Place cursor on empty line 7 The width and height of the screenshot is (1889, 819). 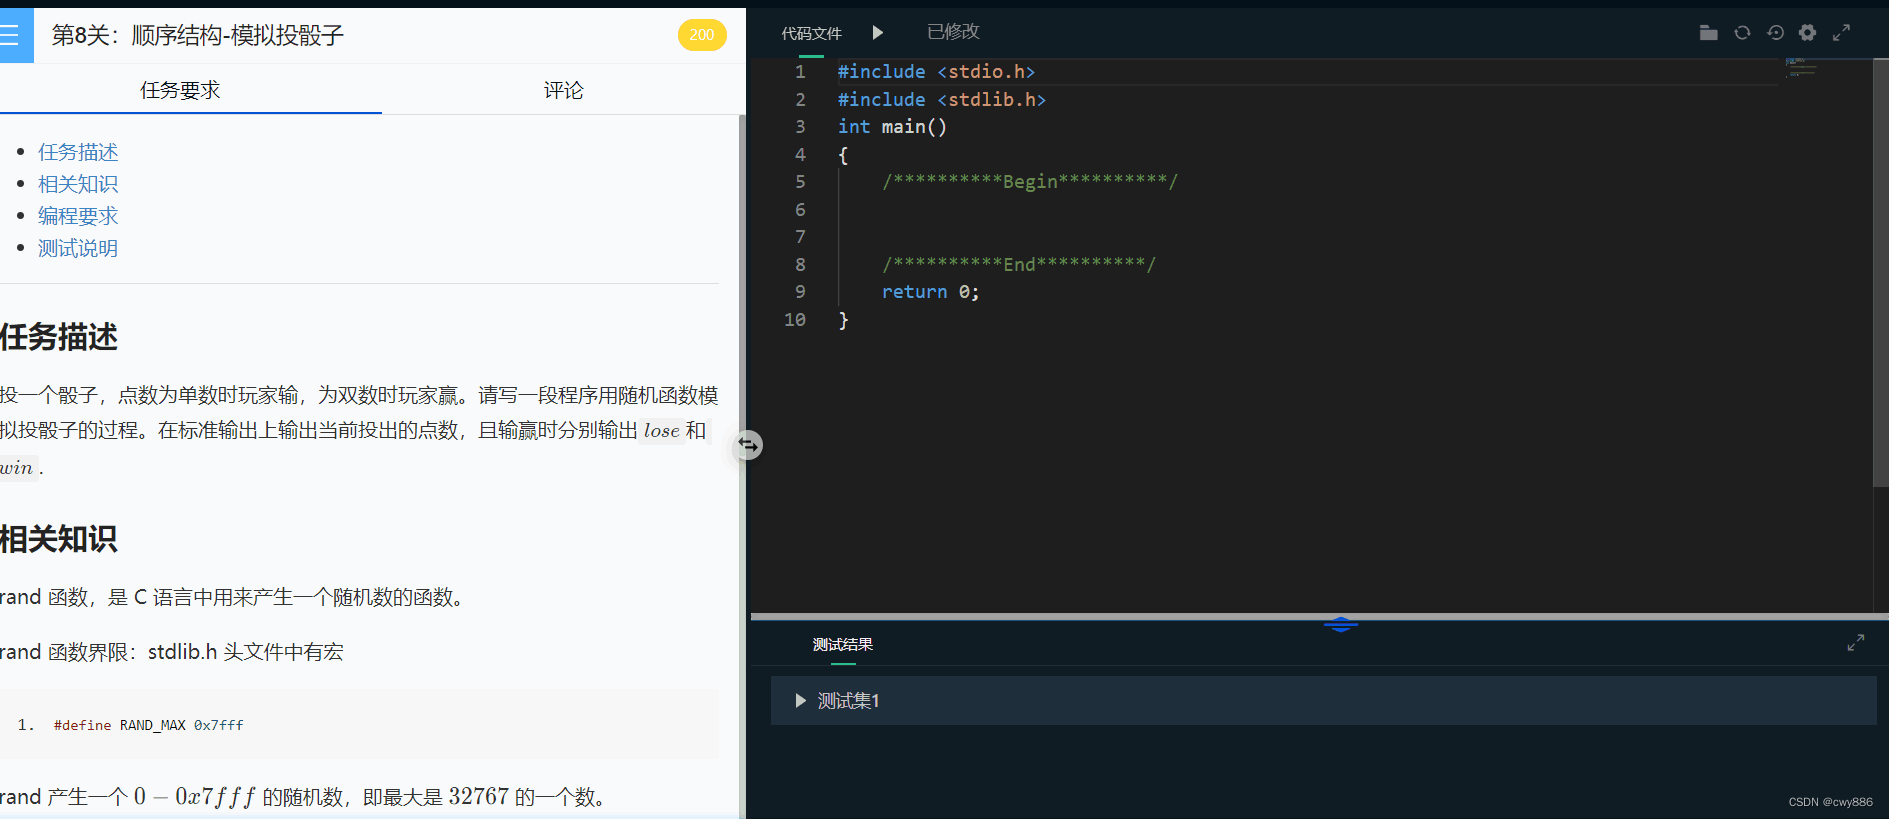pos(1305,237)
